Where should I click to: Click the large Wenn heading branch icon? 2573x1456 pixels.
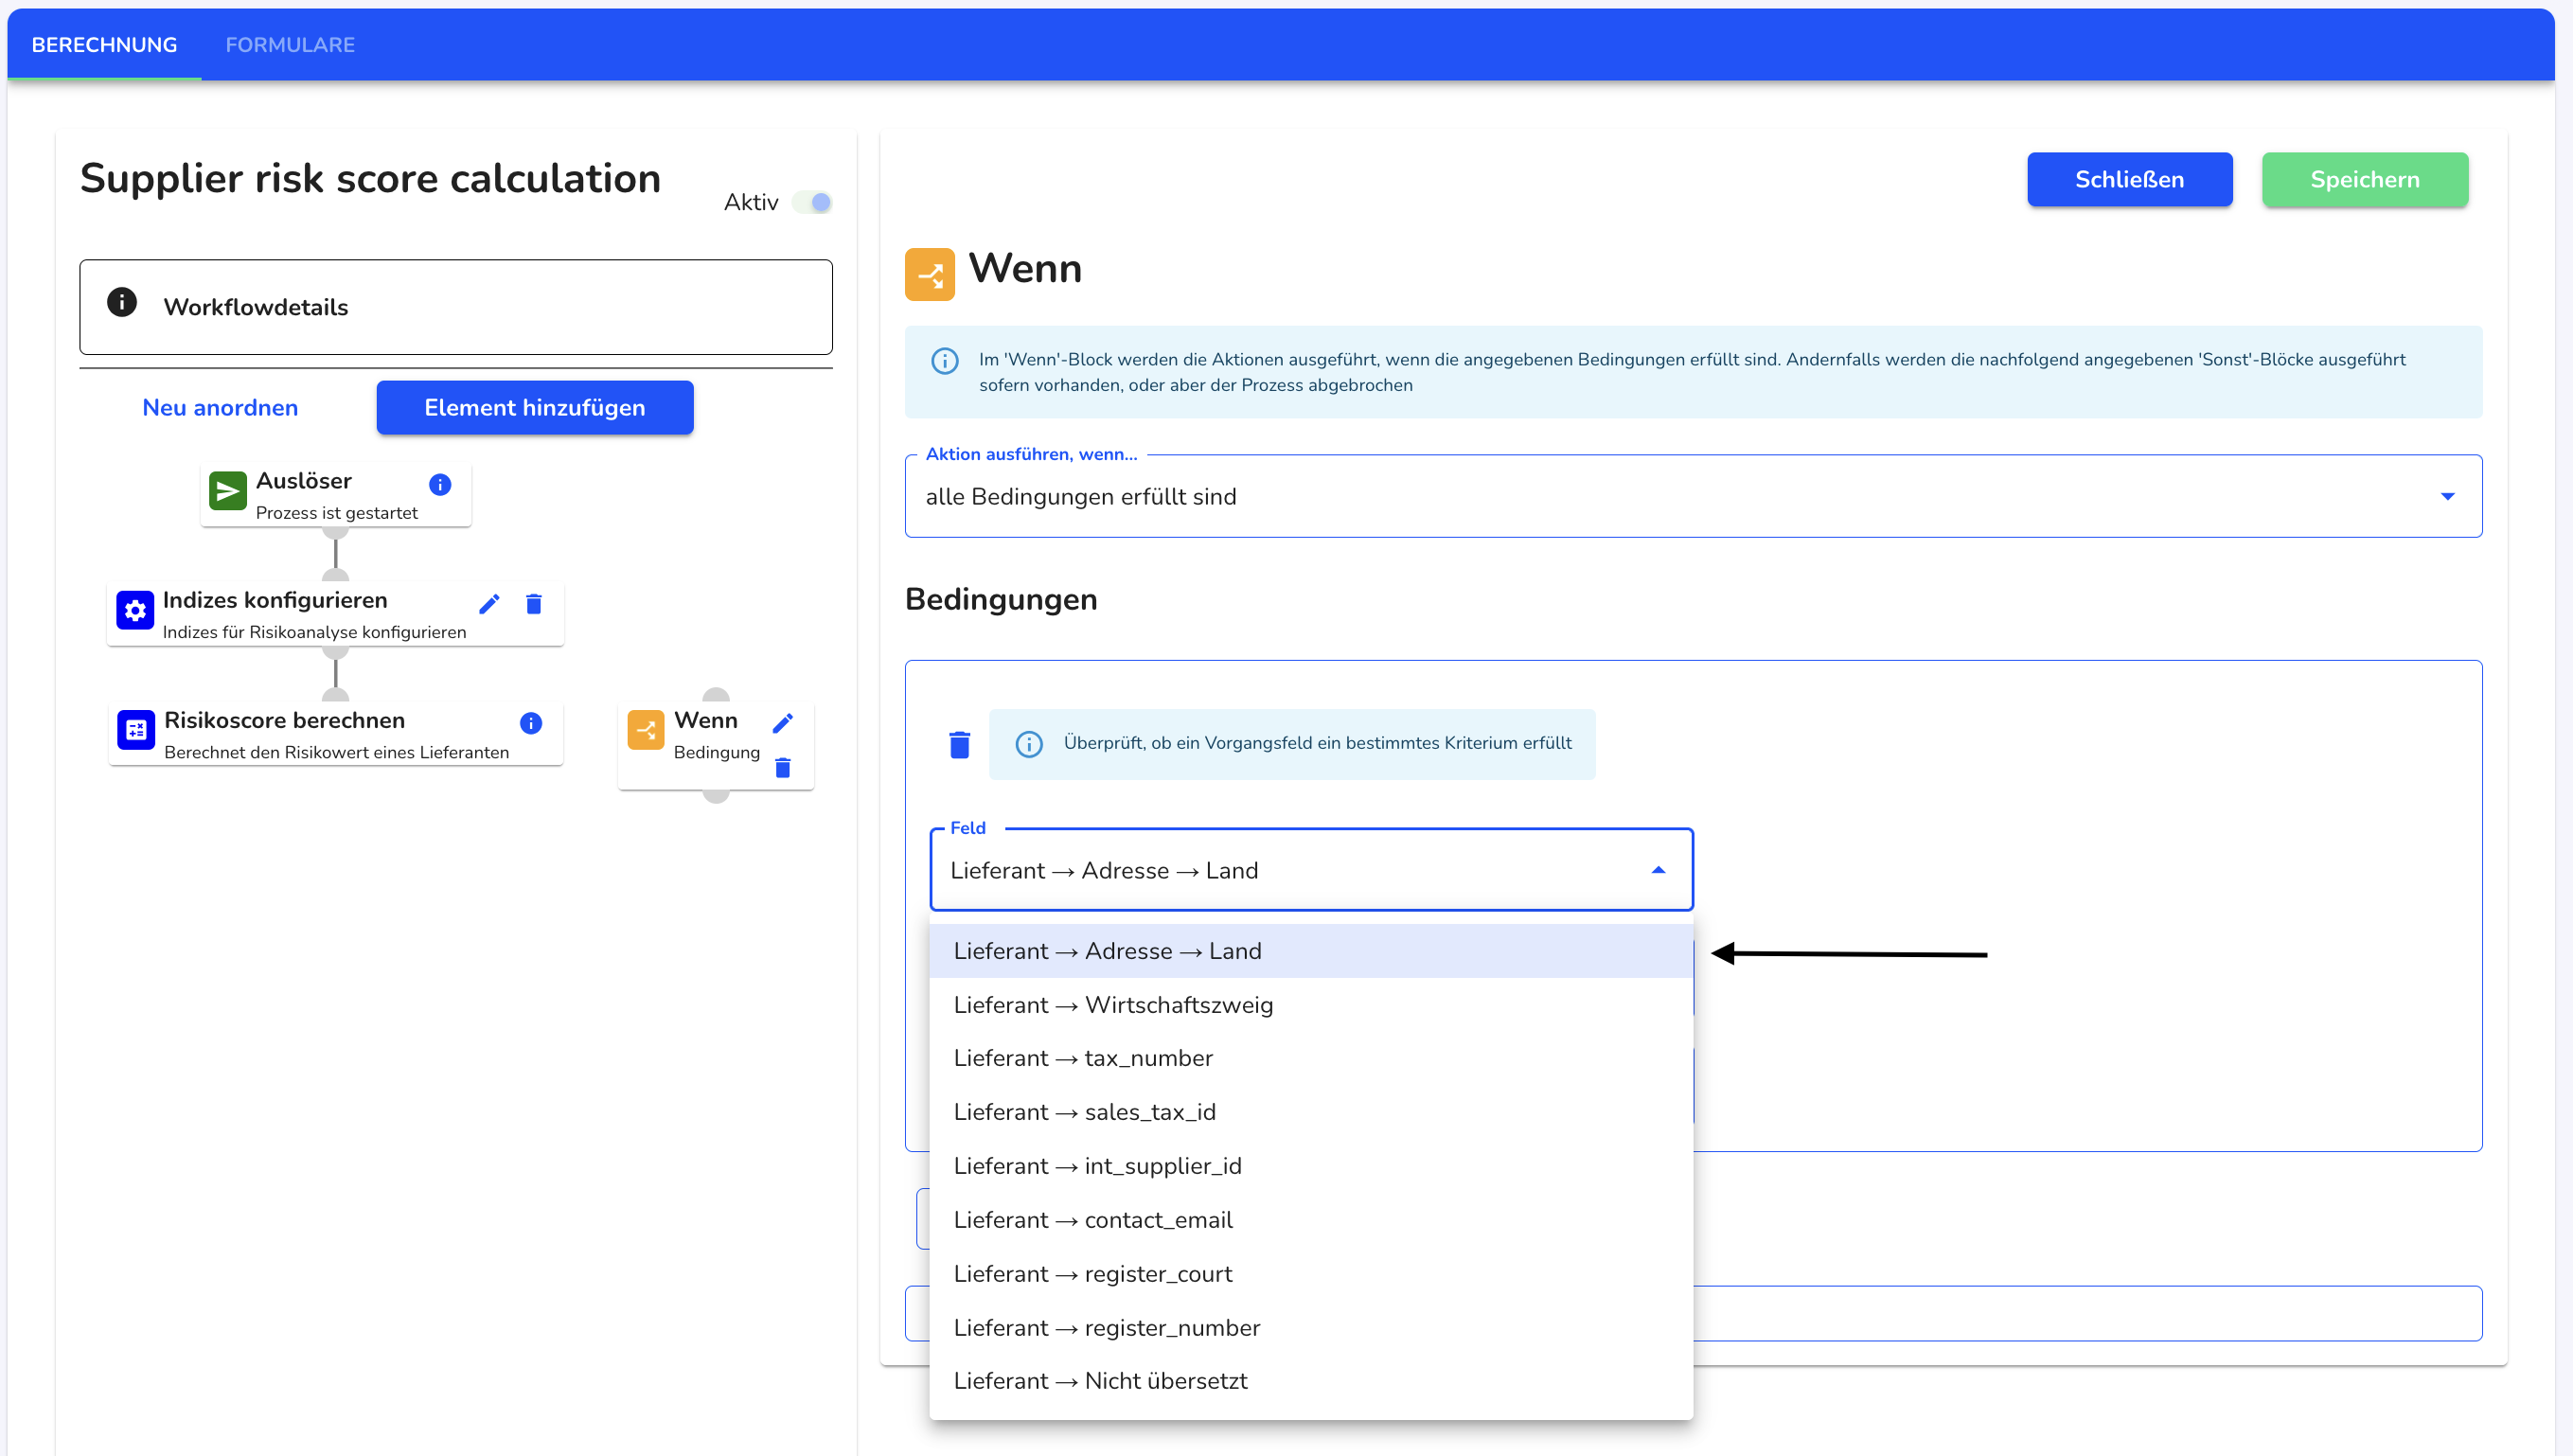click(x=930, y=274)
